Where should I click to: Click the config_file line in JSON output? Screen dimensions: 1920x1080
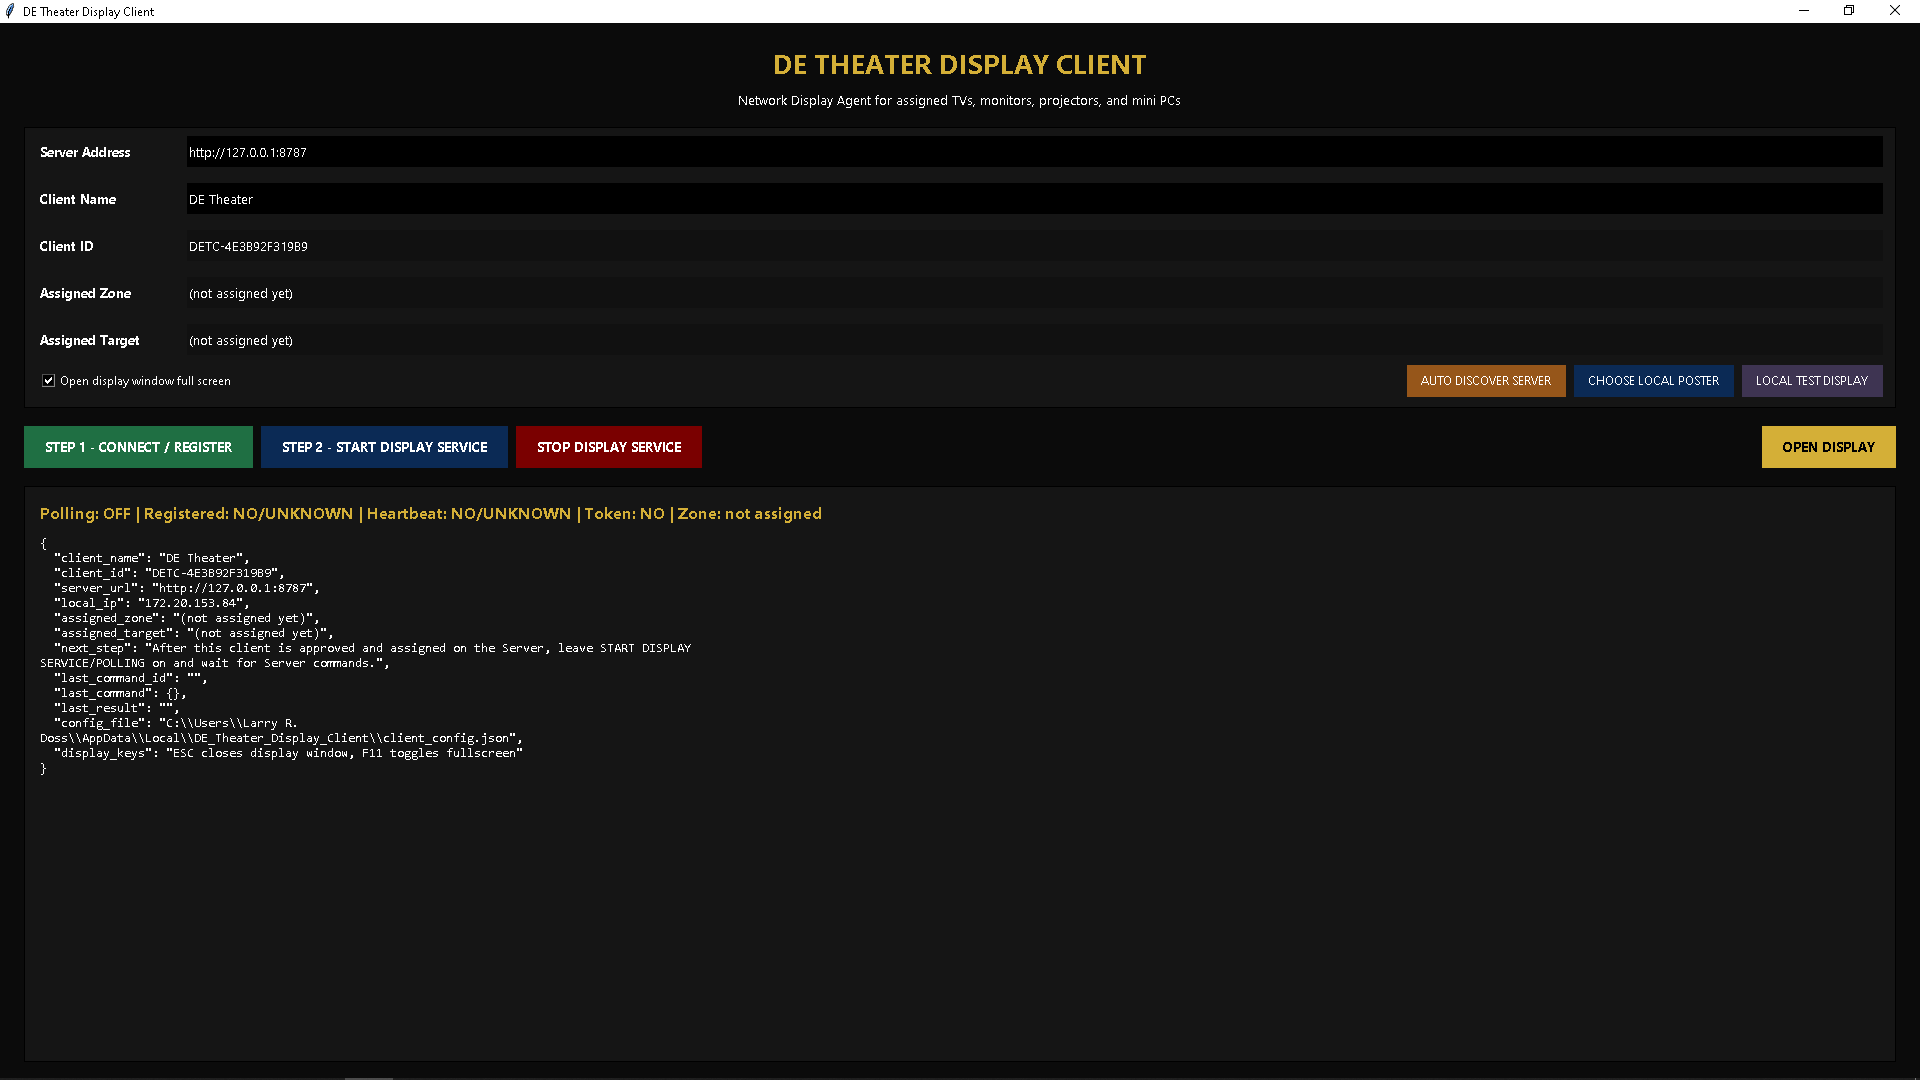(x=281, y=730)
